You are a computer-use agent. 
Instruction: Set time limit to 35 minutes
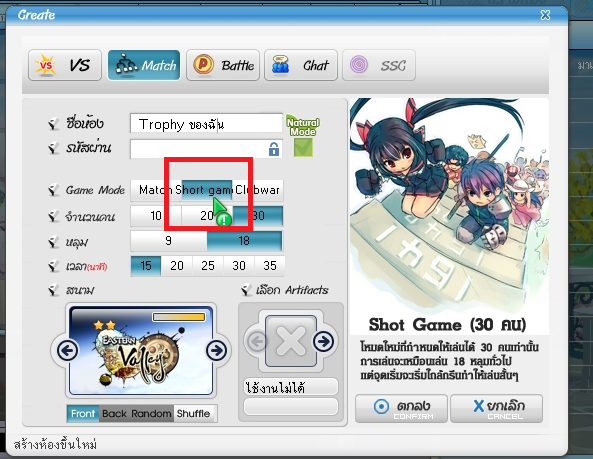270,266
